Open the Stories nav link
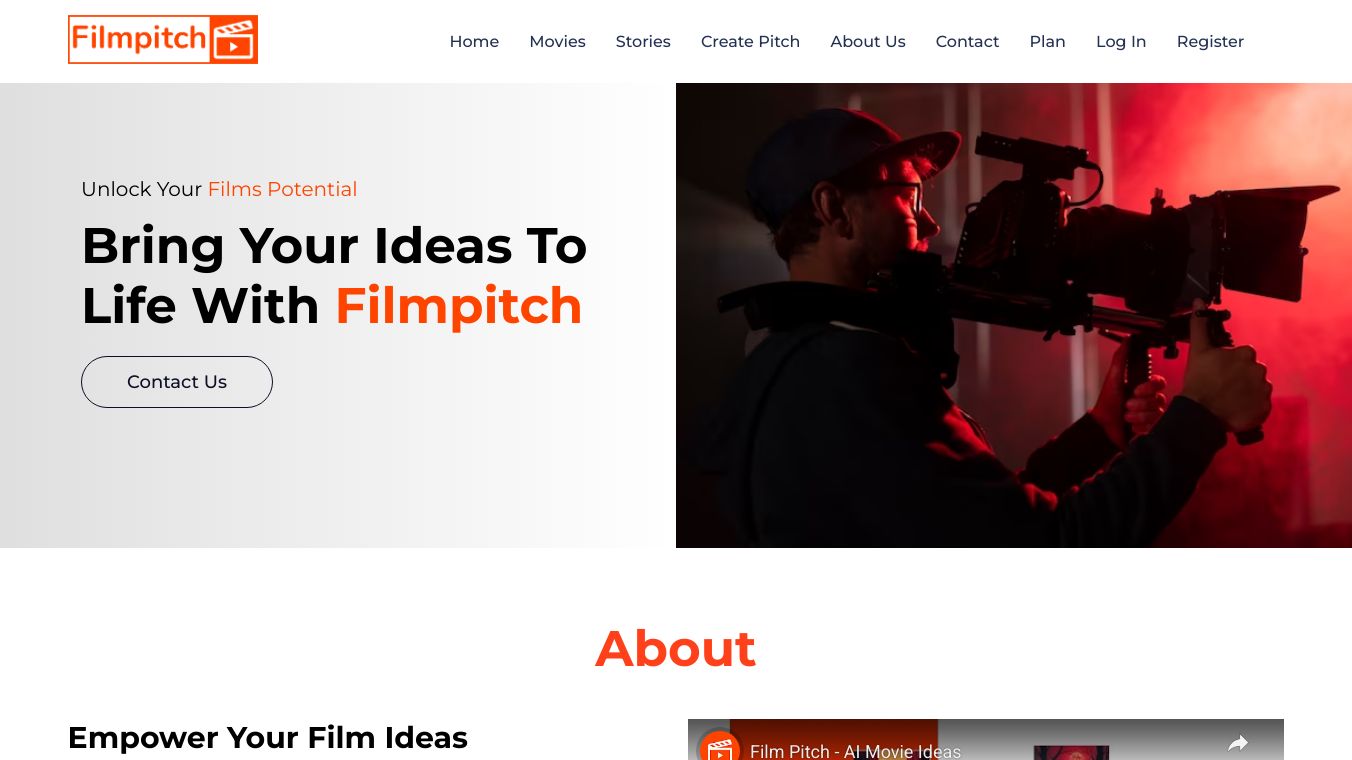Screen dimensions: 1352x760 tap(643, 41)
